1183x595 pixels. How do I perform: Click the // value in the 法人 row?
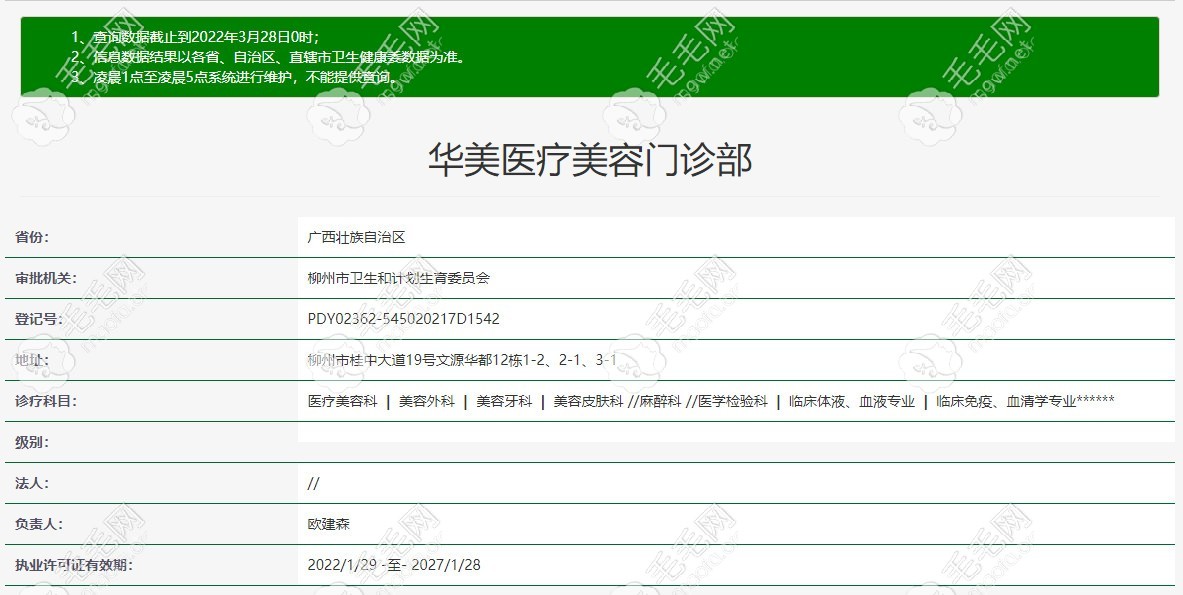coord(313,483)
